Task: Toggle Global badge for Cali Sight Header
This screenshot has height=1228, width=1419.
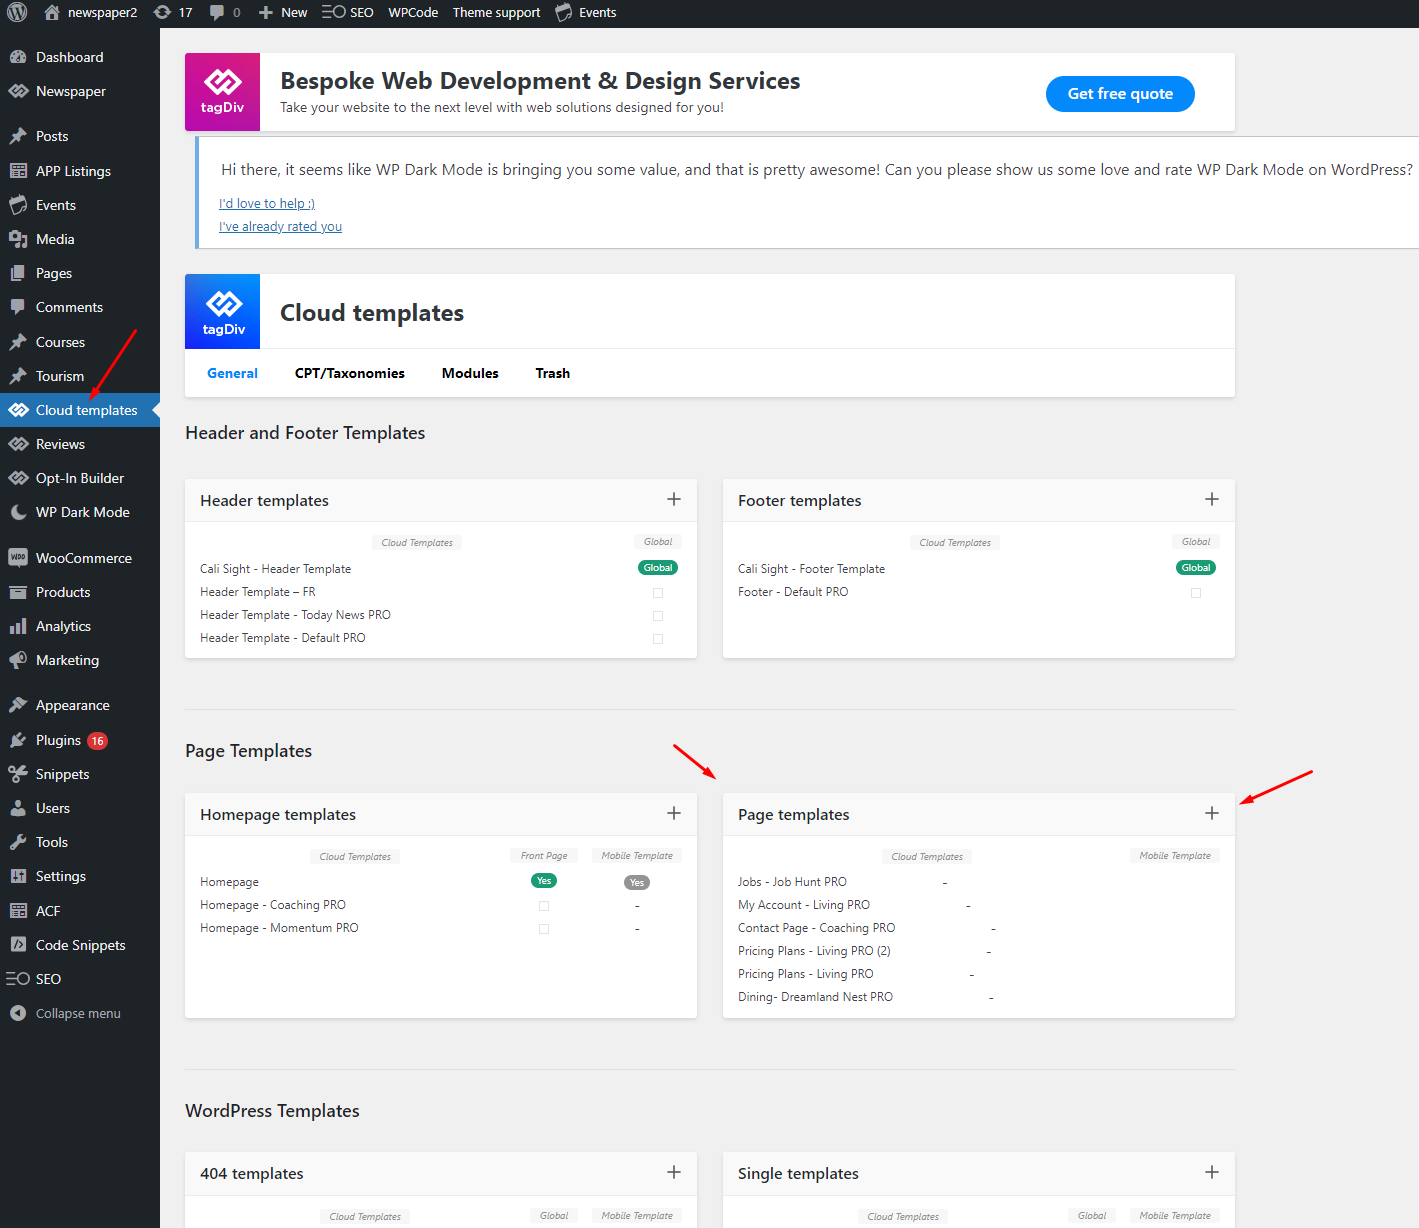Action: [x=658, y=568]
